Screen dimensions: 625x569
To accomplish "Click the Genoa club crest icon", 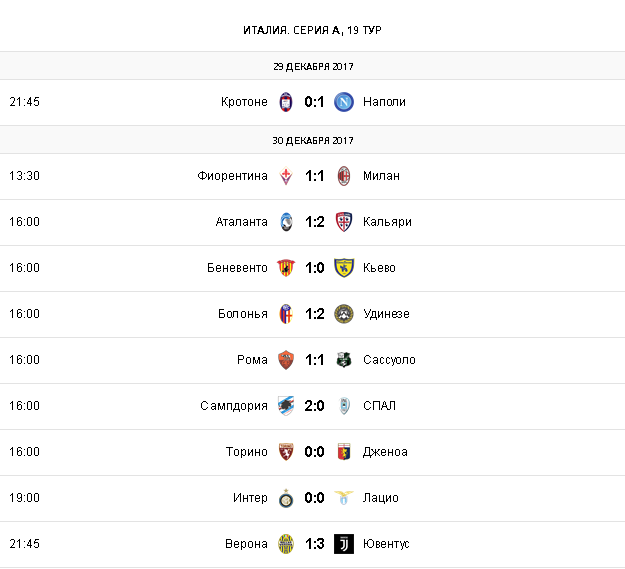I will click(344, 452).
